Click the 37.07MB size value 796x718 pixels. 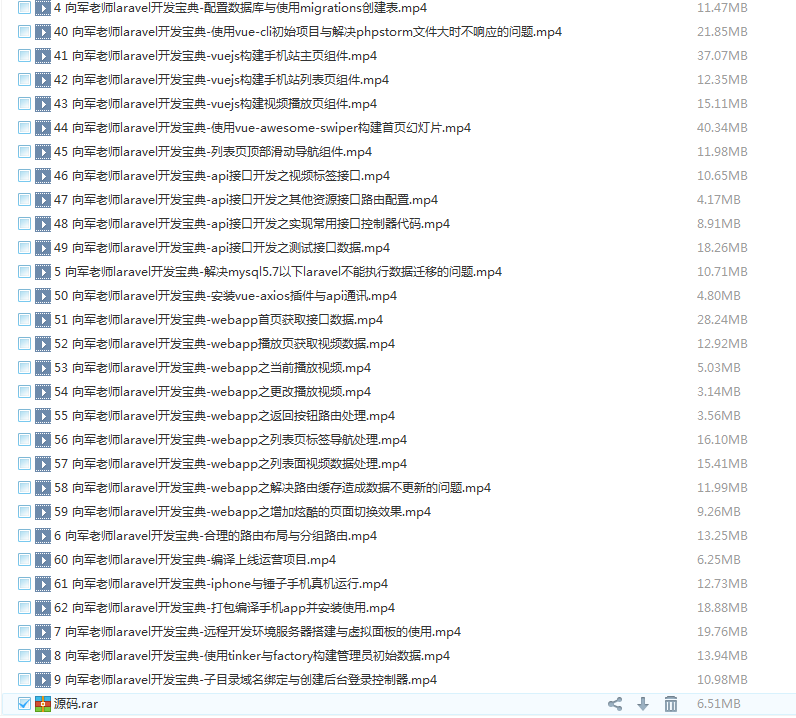[722, 56]
